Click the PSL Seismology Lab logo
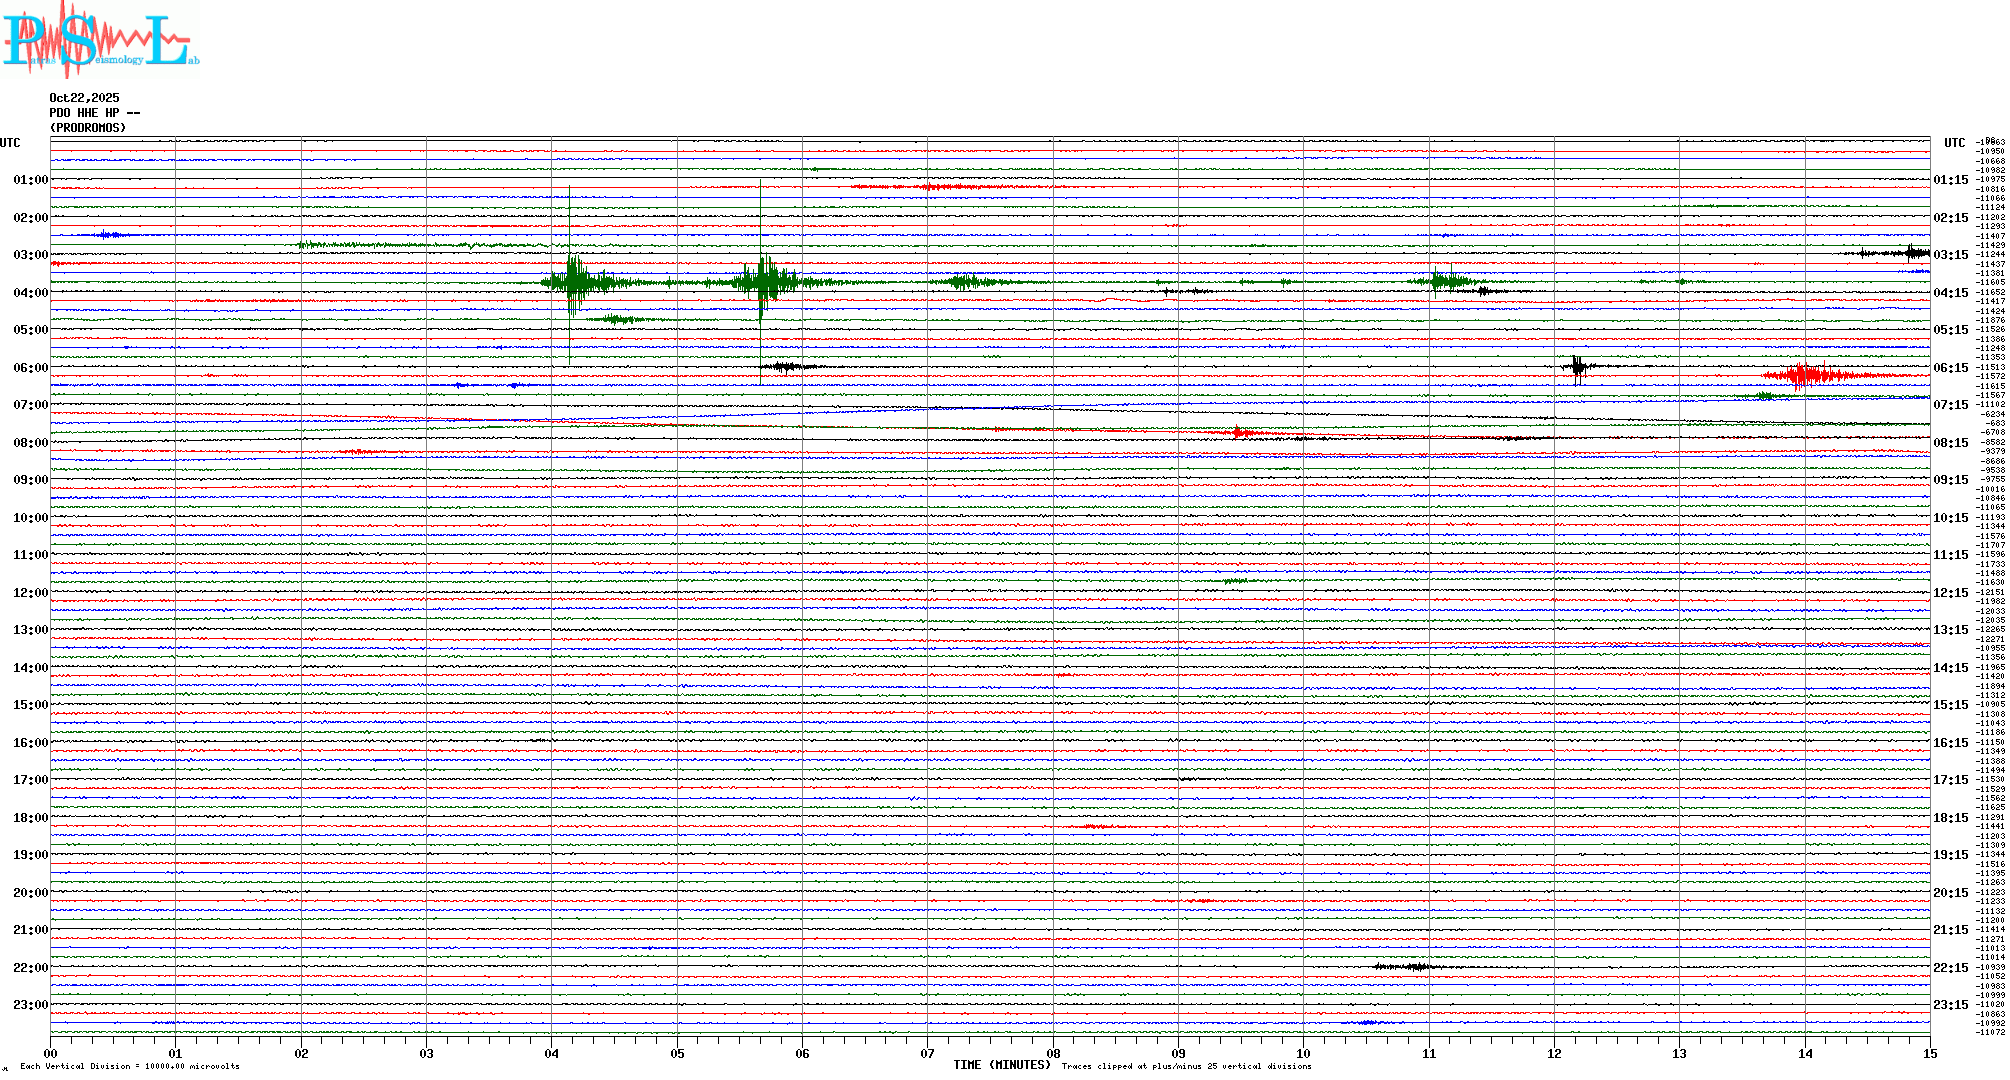The image size is (2010, 1080). (100, 40)
